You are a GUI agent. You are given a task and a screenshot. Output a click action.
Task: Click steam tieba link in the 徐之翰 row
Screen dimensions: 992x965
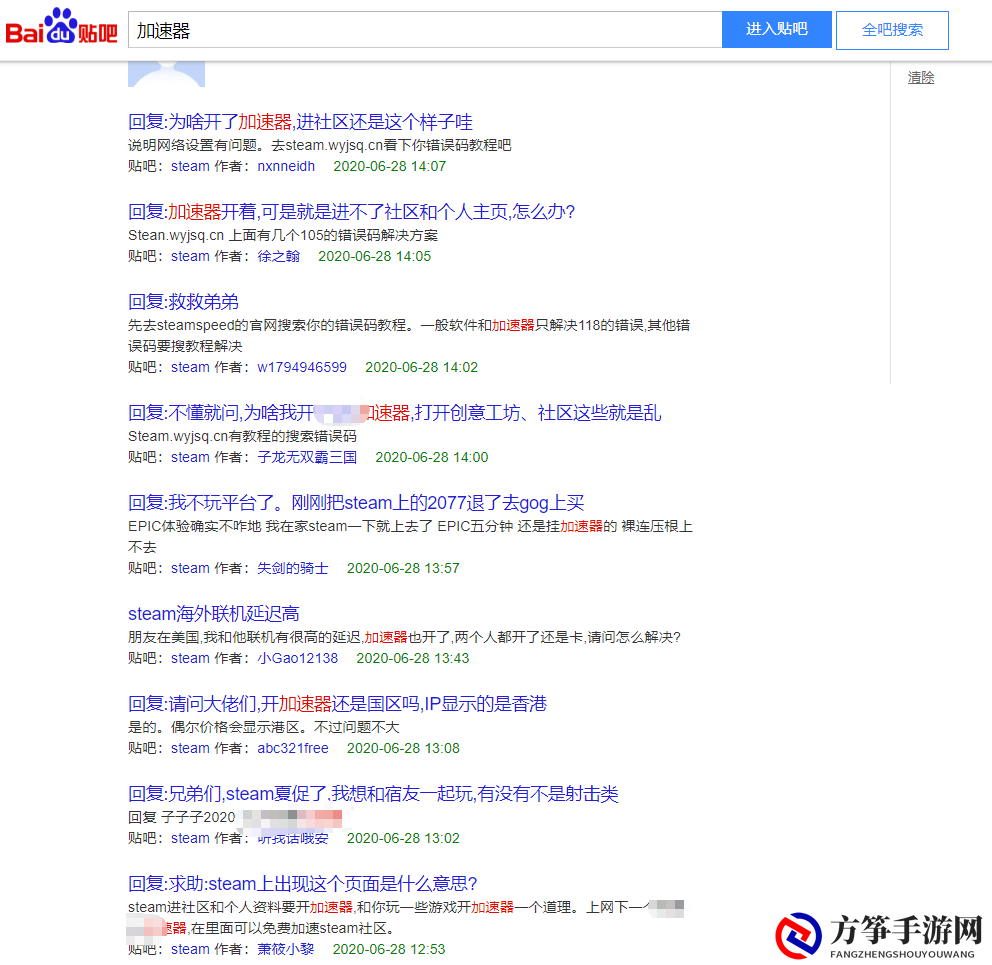(x=190, y=256)
